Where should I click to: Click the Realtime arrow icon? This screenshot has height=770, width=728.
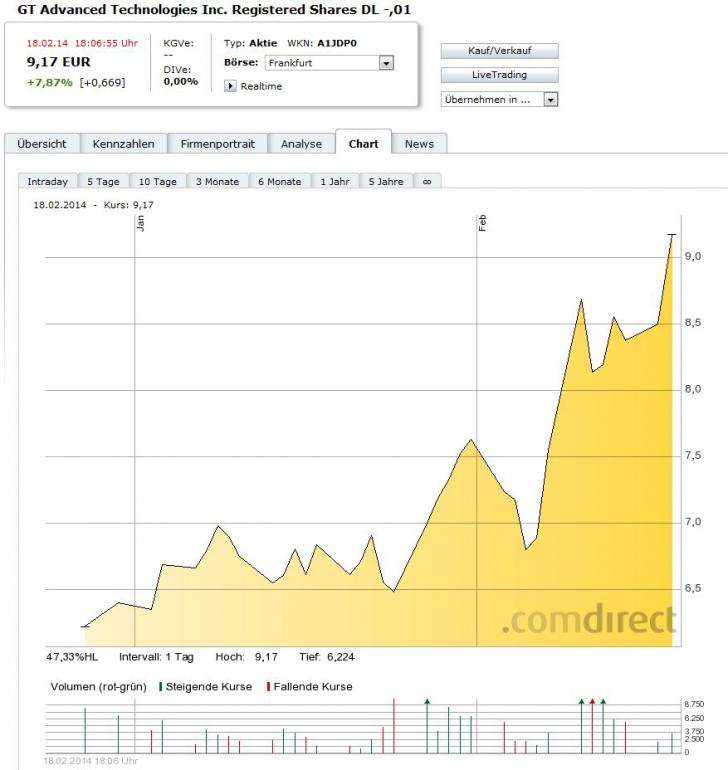(230, 86)
